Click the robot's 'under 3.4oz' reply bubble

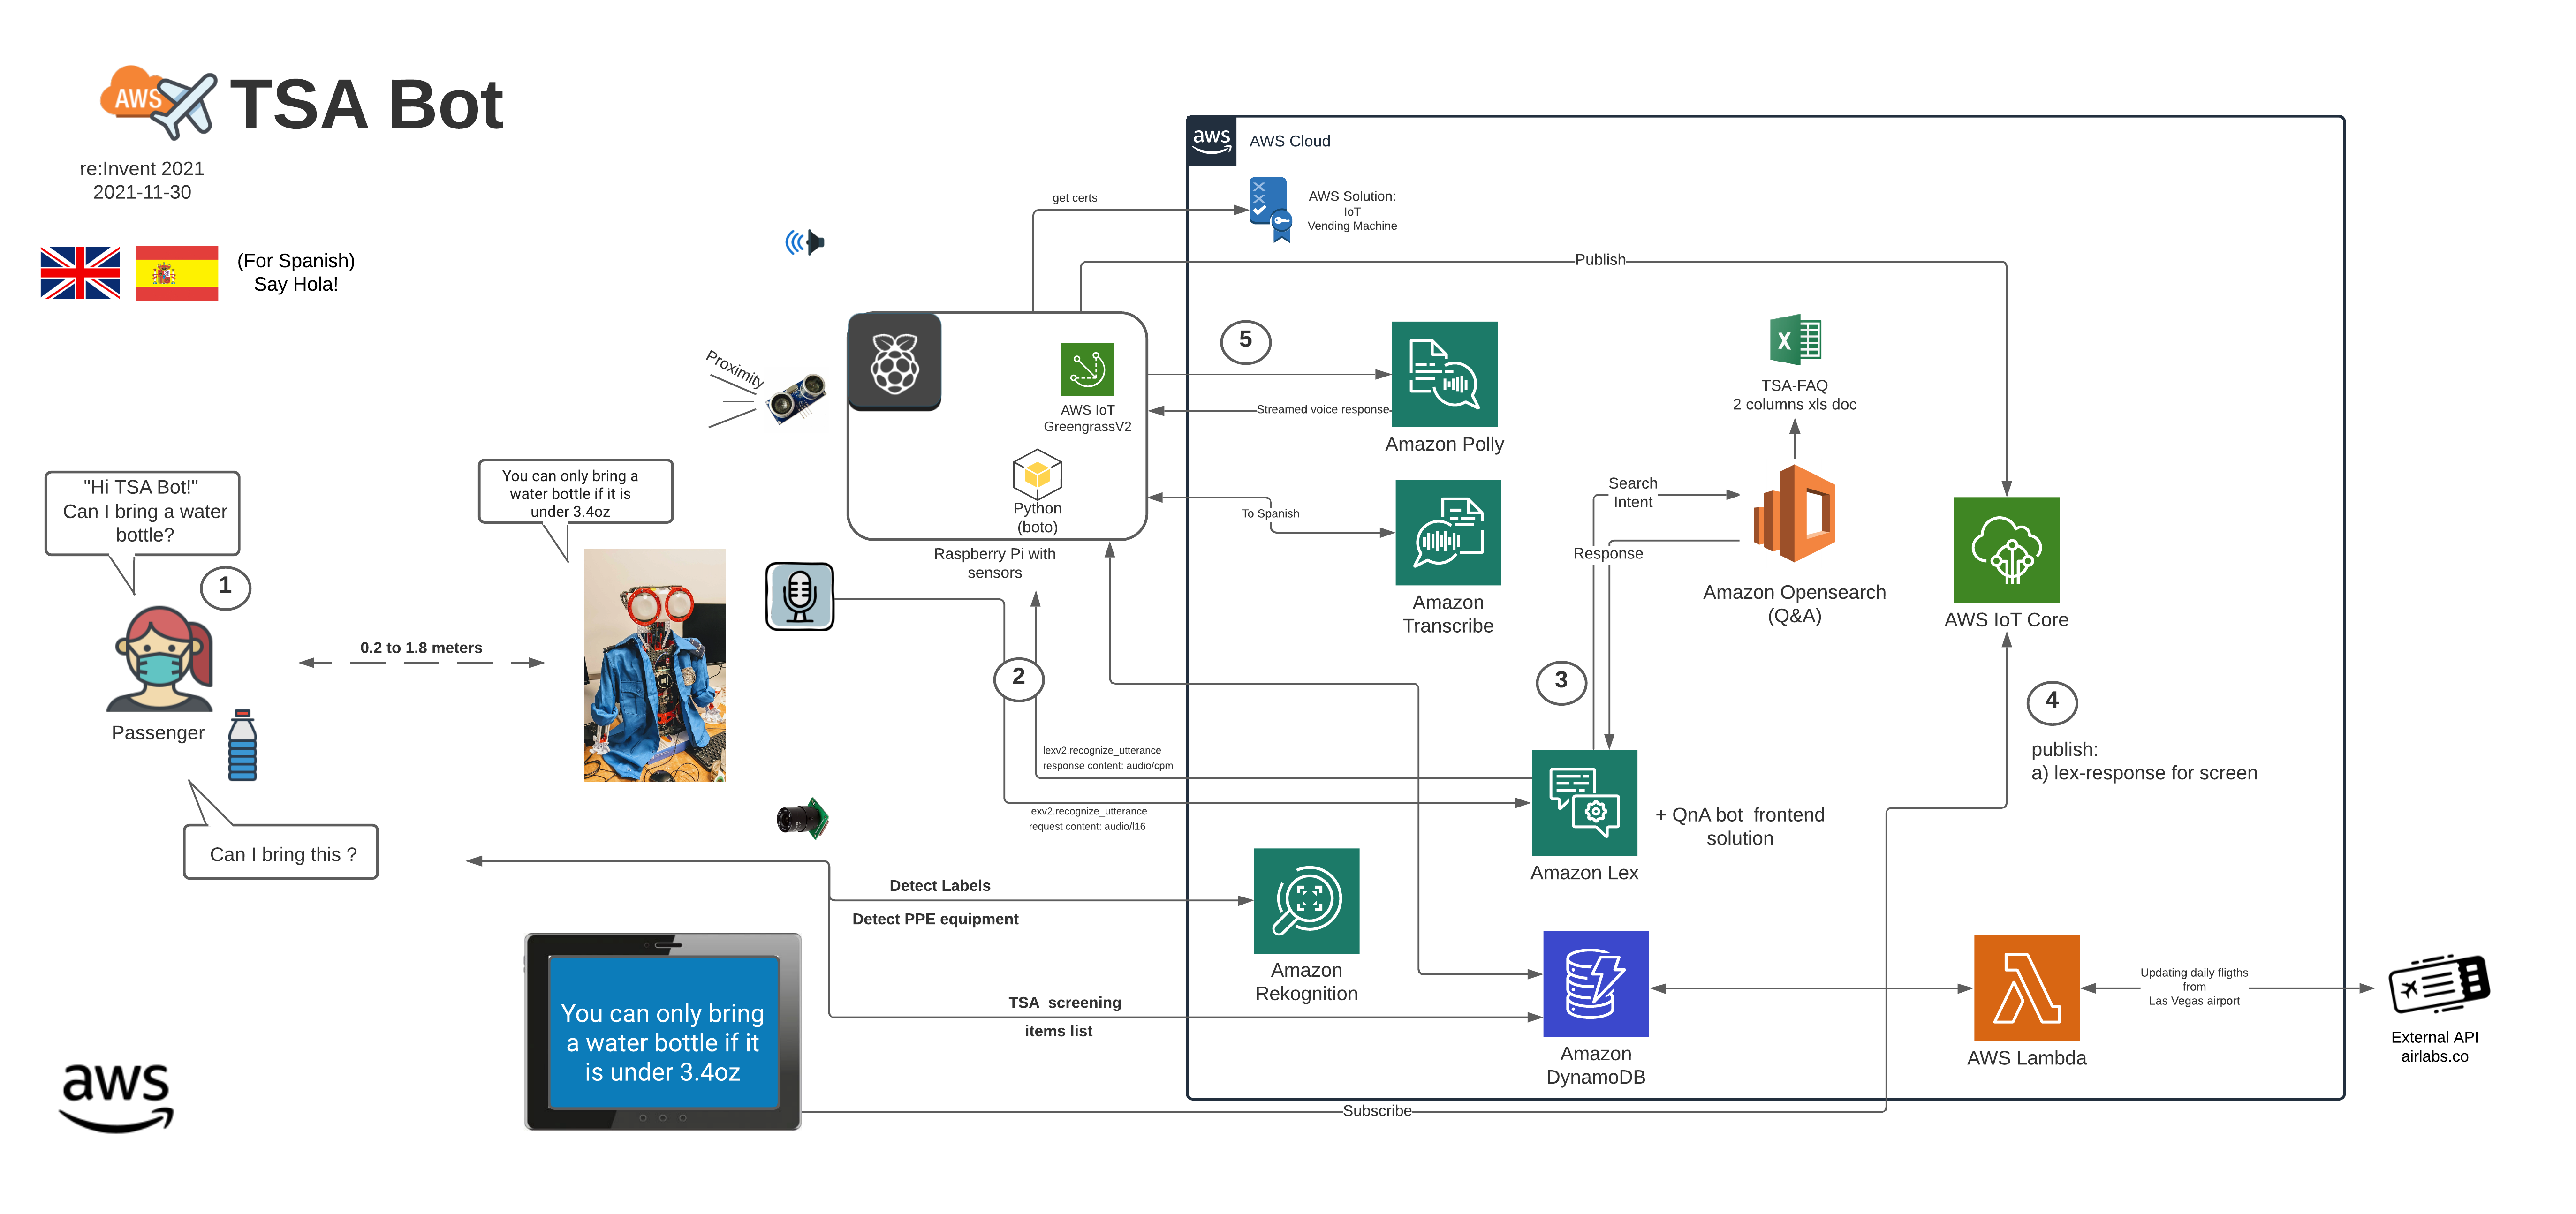[575, 491]
